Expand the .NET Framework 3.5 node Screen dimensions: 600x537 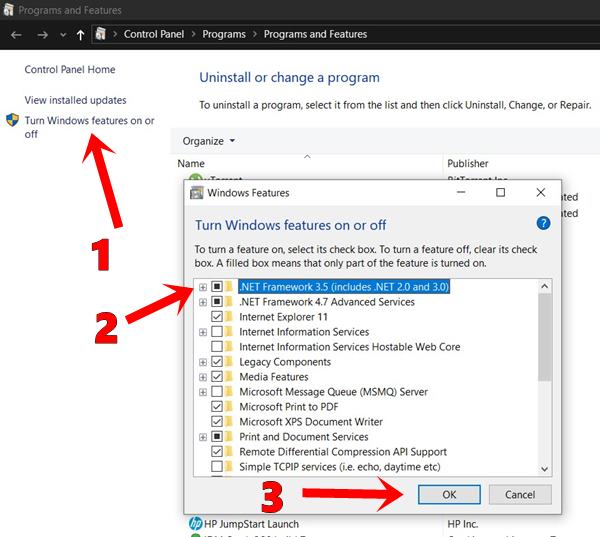pyautogui.click(x=203, y=287)
